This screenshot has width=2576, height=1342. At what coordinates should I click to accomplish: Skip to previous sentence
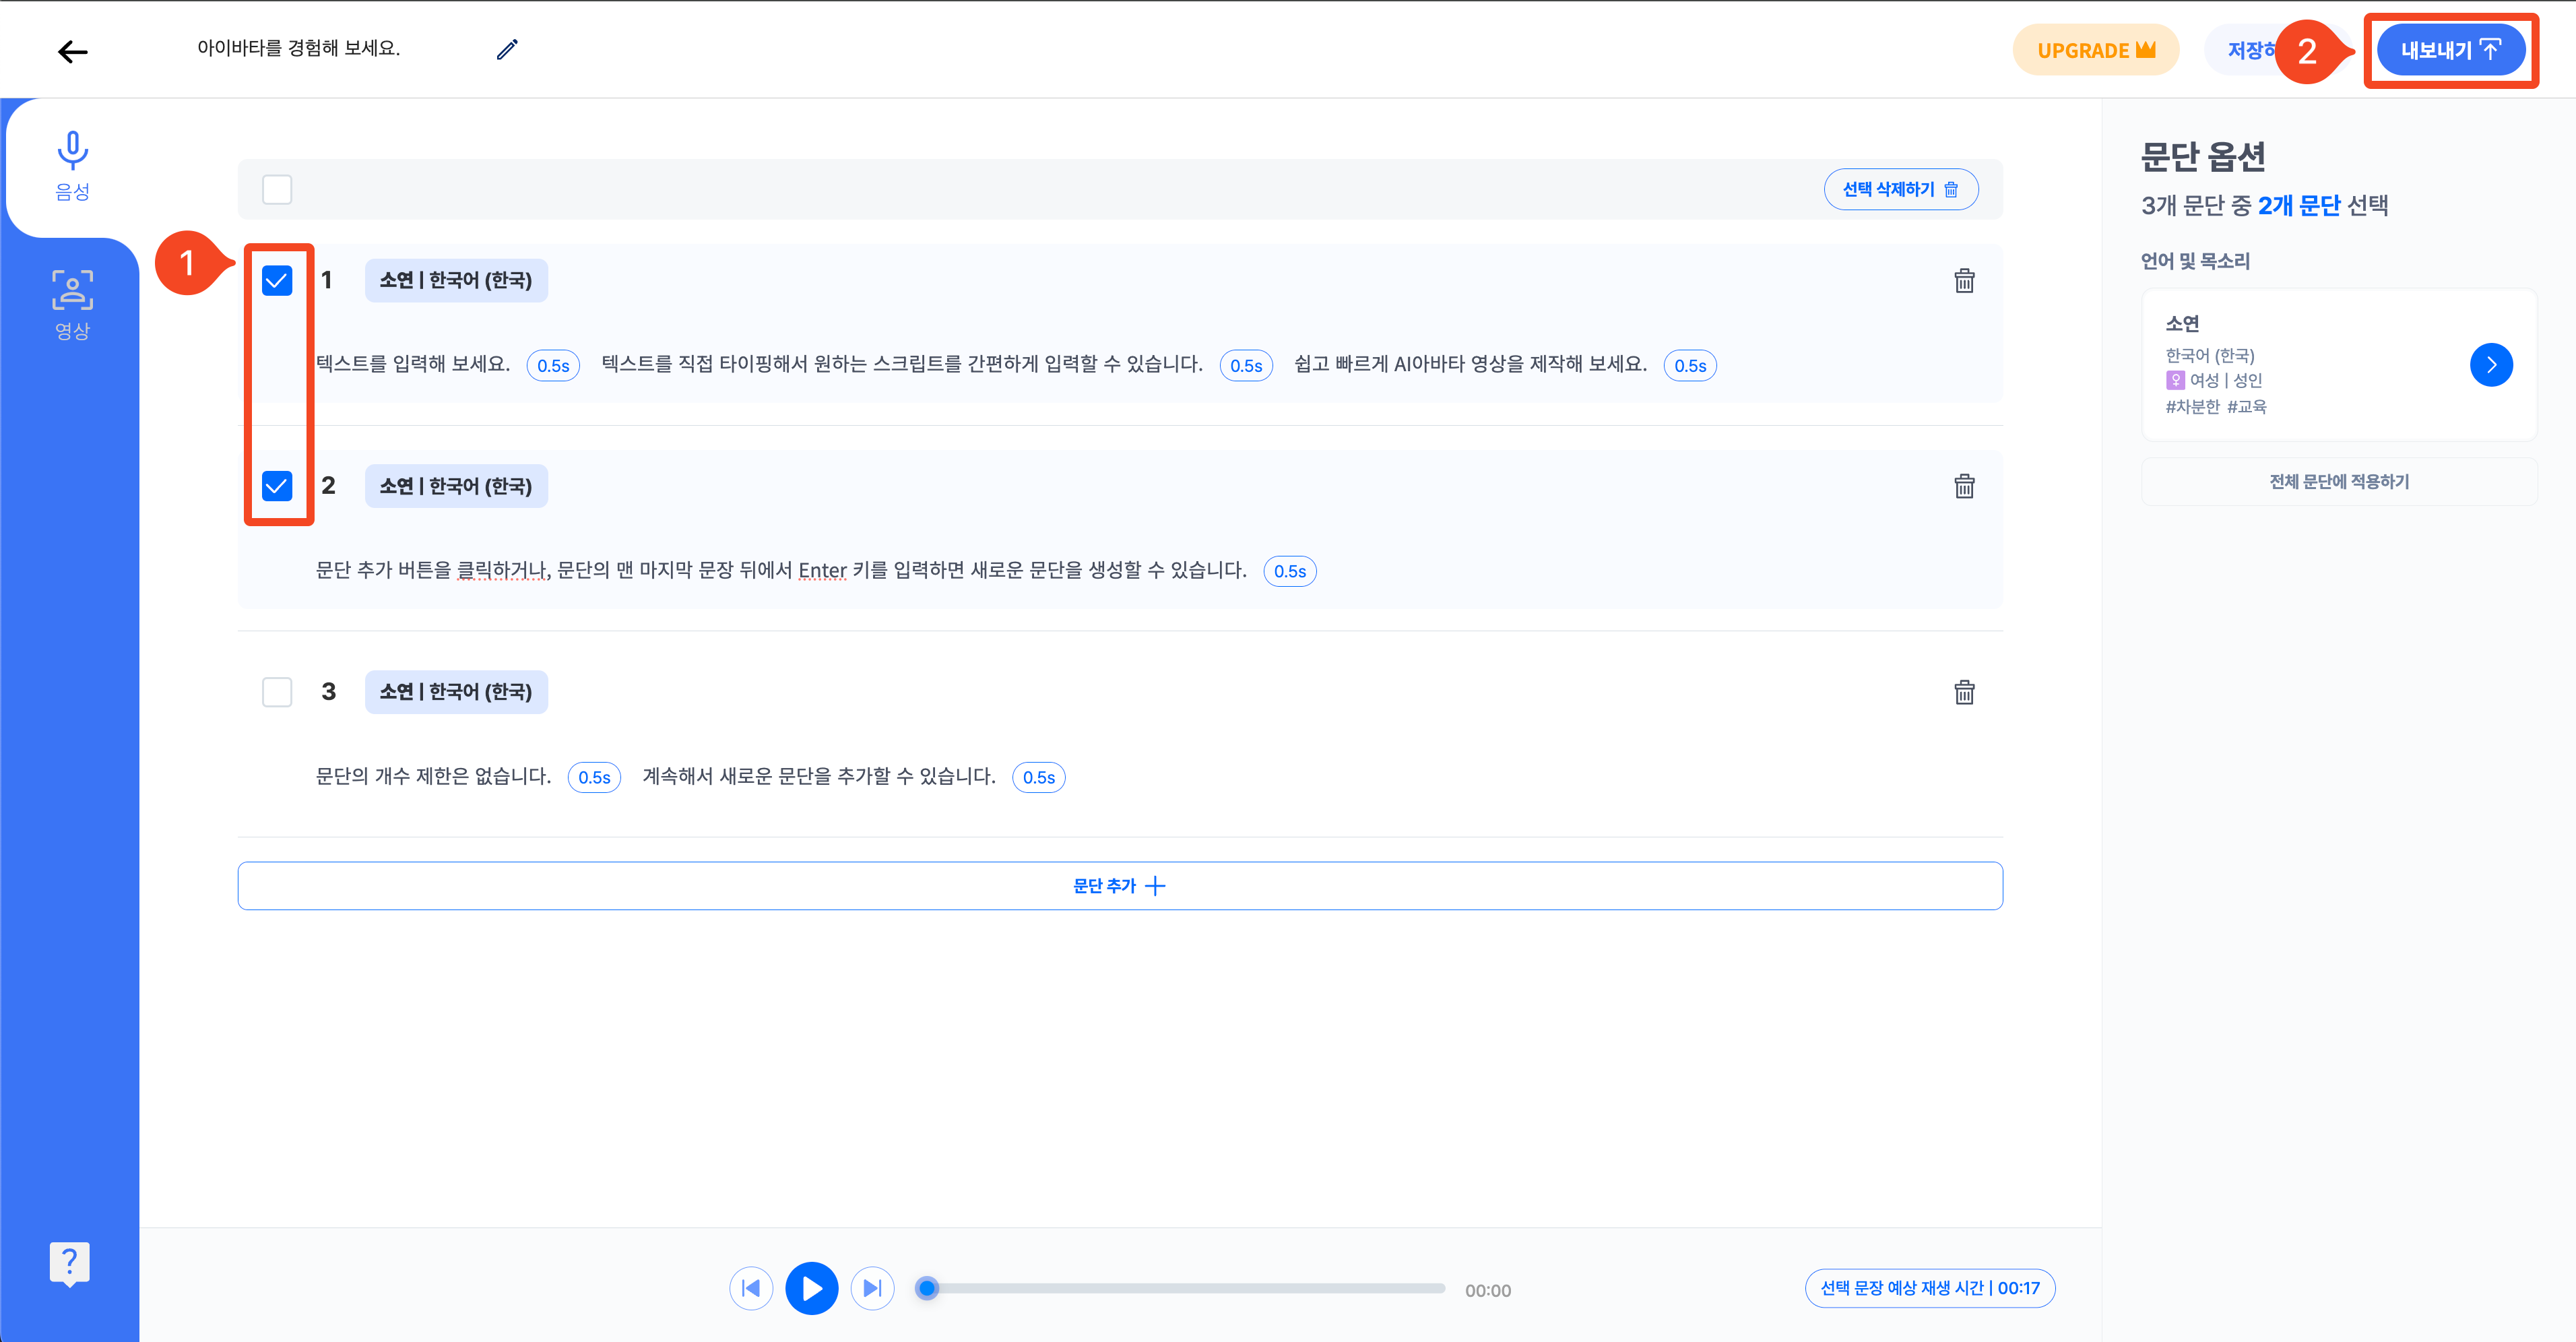pos(751,1288)
